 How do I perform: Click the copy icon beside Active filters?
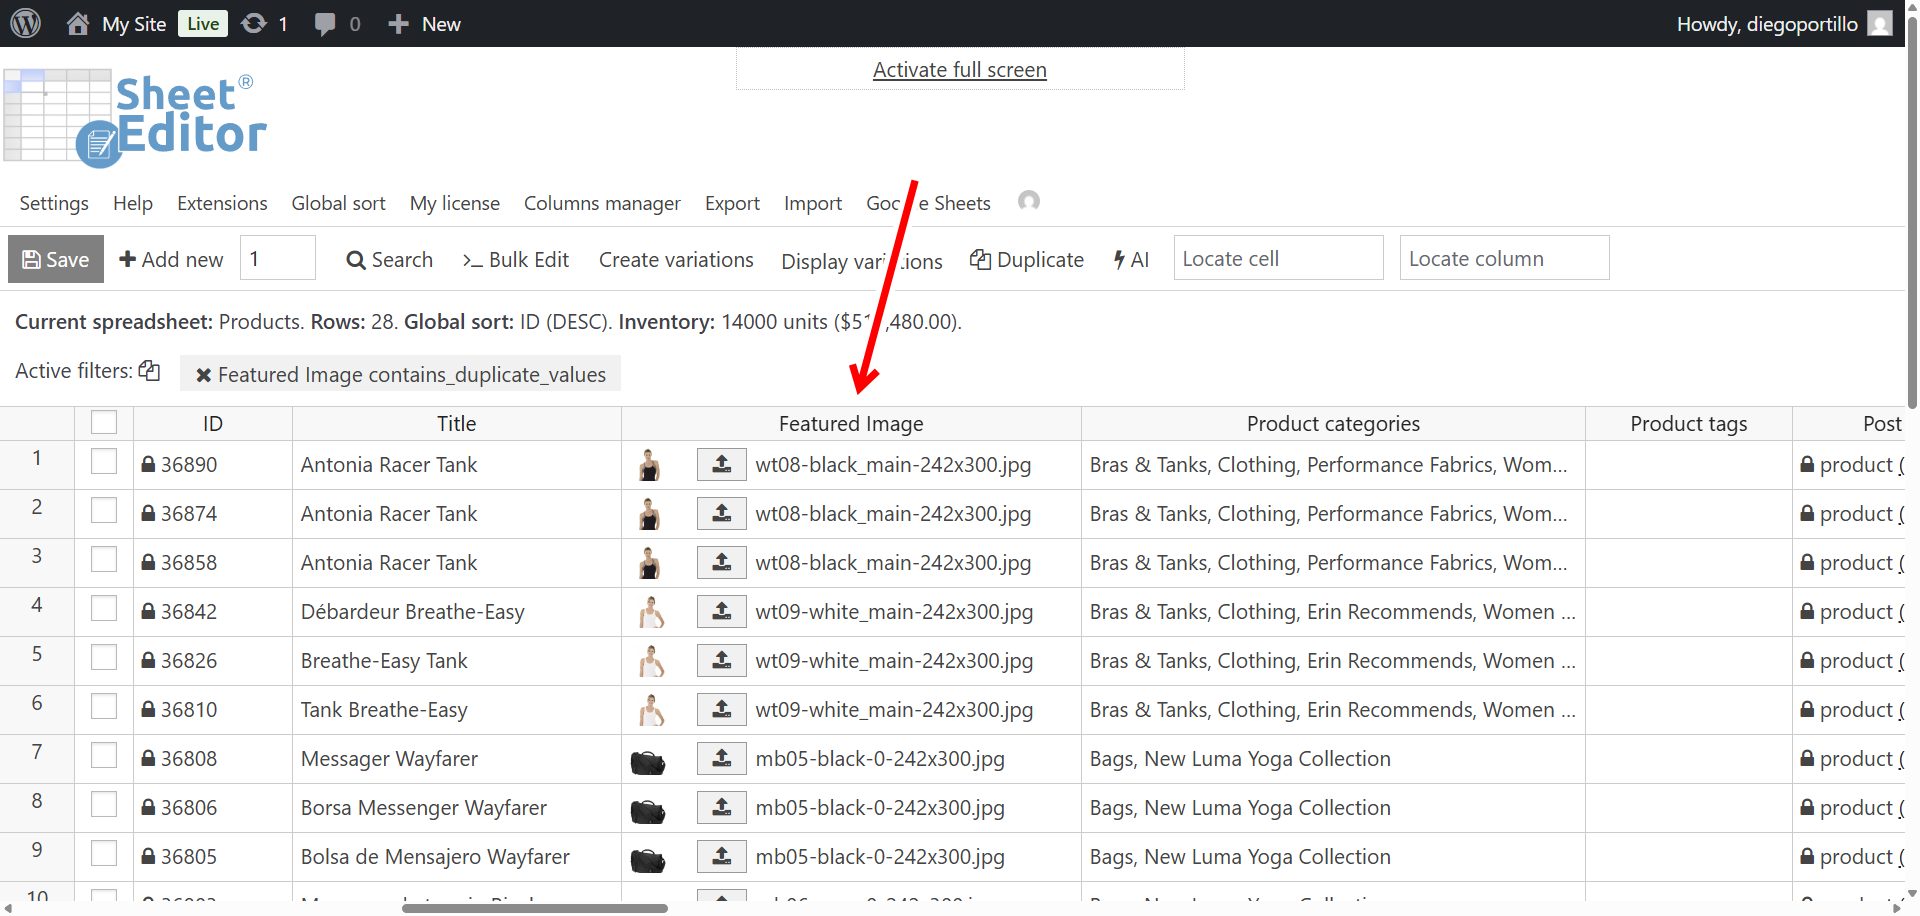click(149, 371)
